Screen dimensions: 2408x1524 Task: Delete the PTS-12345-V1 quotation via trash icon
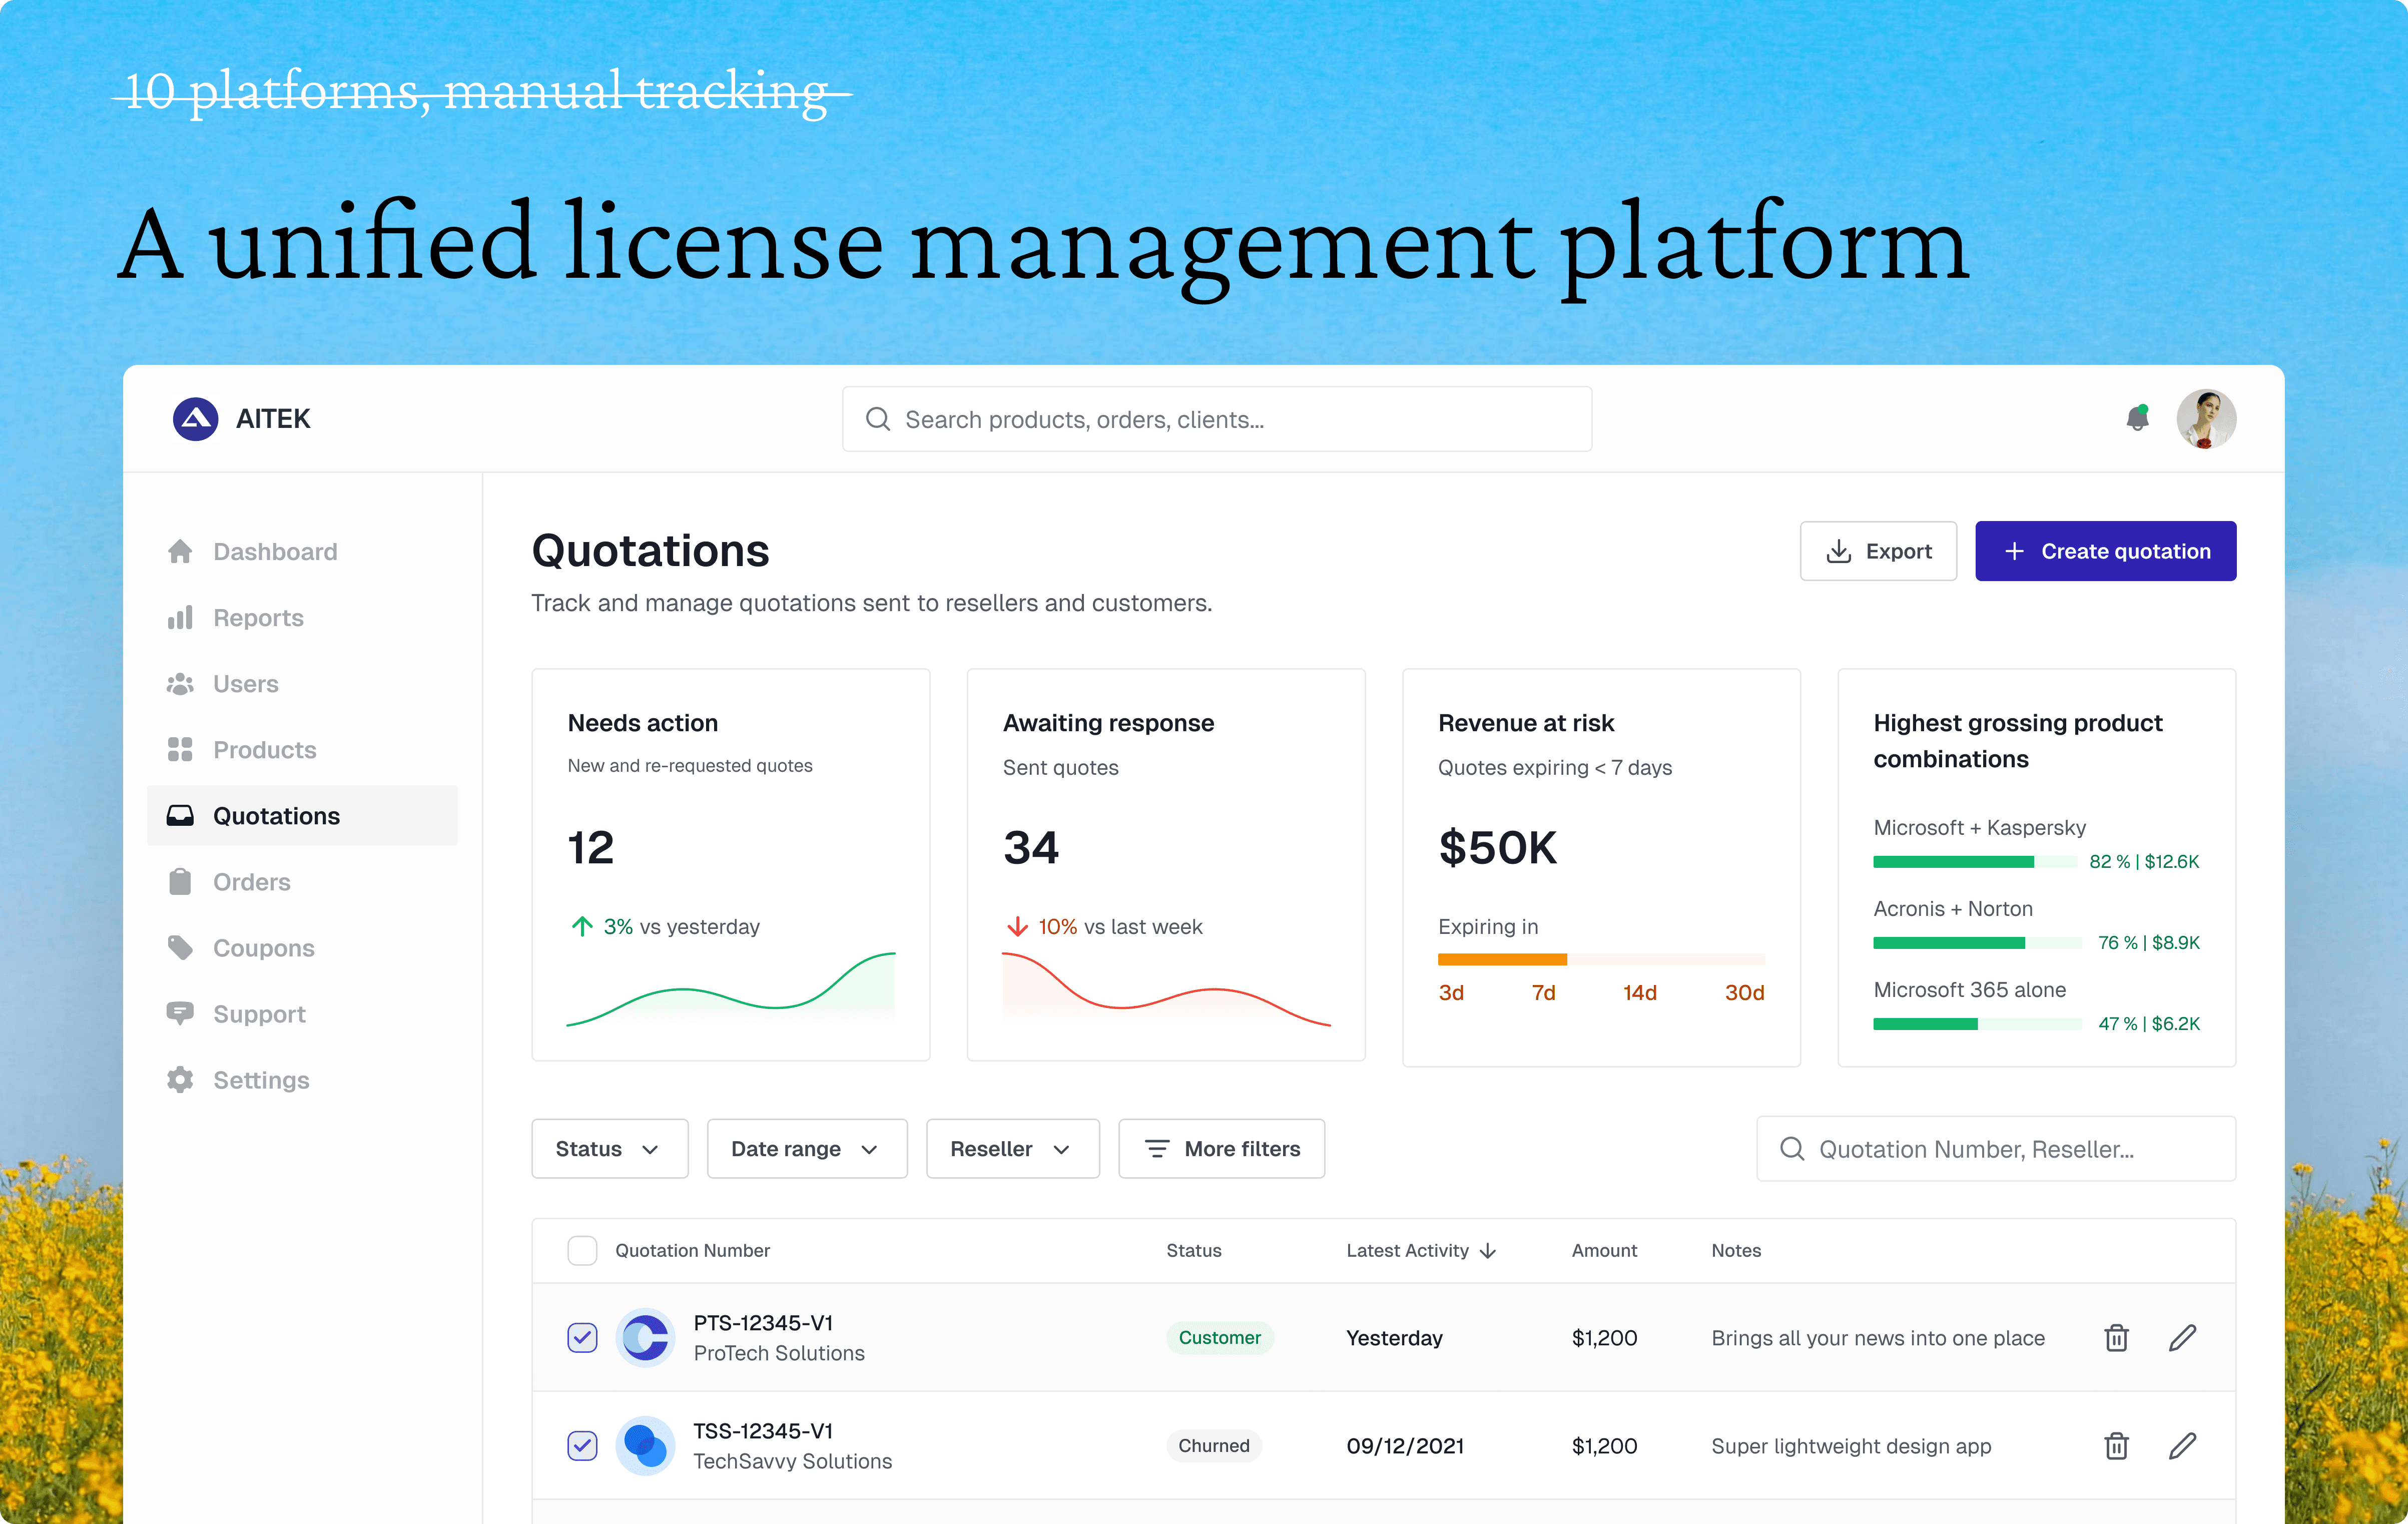[2116, 1338]
